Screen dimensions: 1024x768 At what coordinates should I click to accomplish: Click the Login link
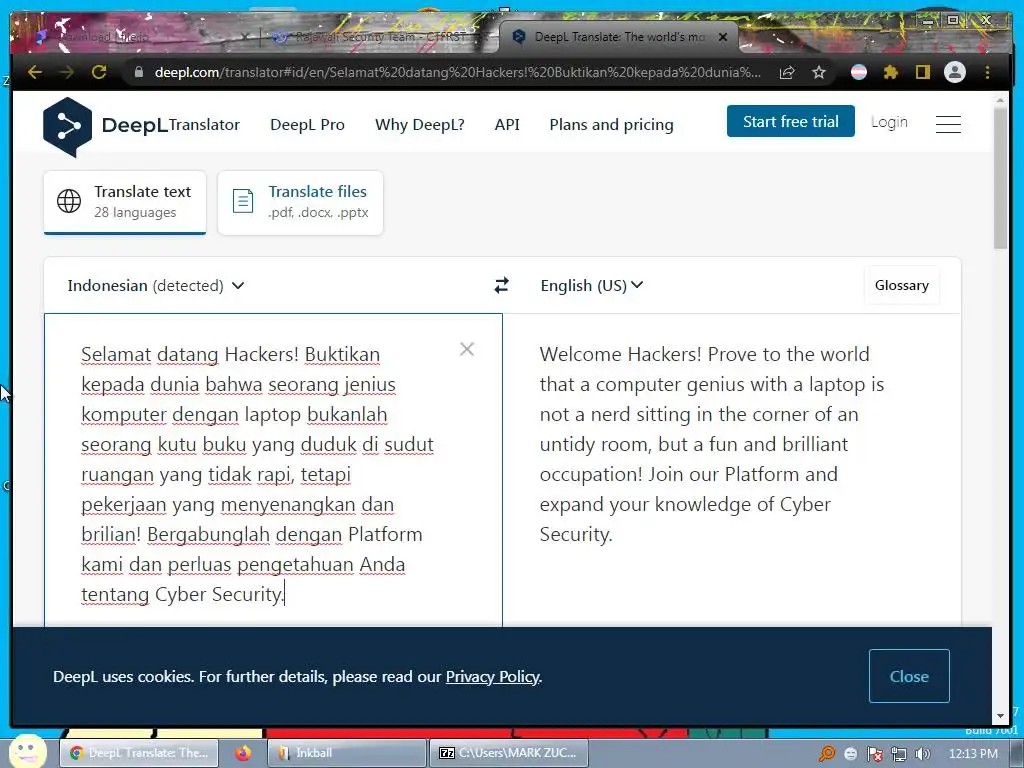(889, 122)
